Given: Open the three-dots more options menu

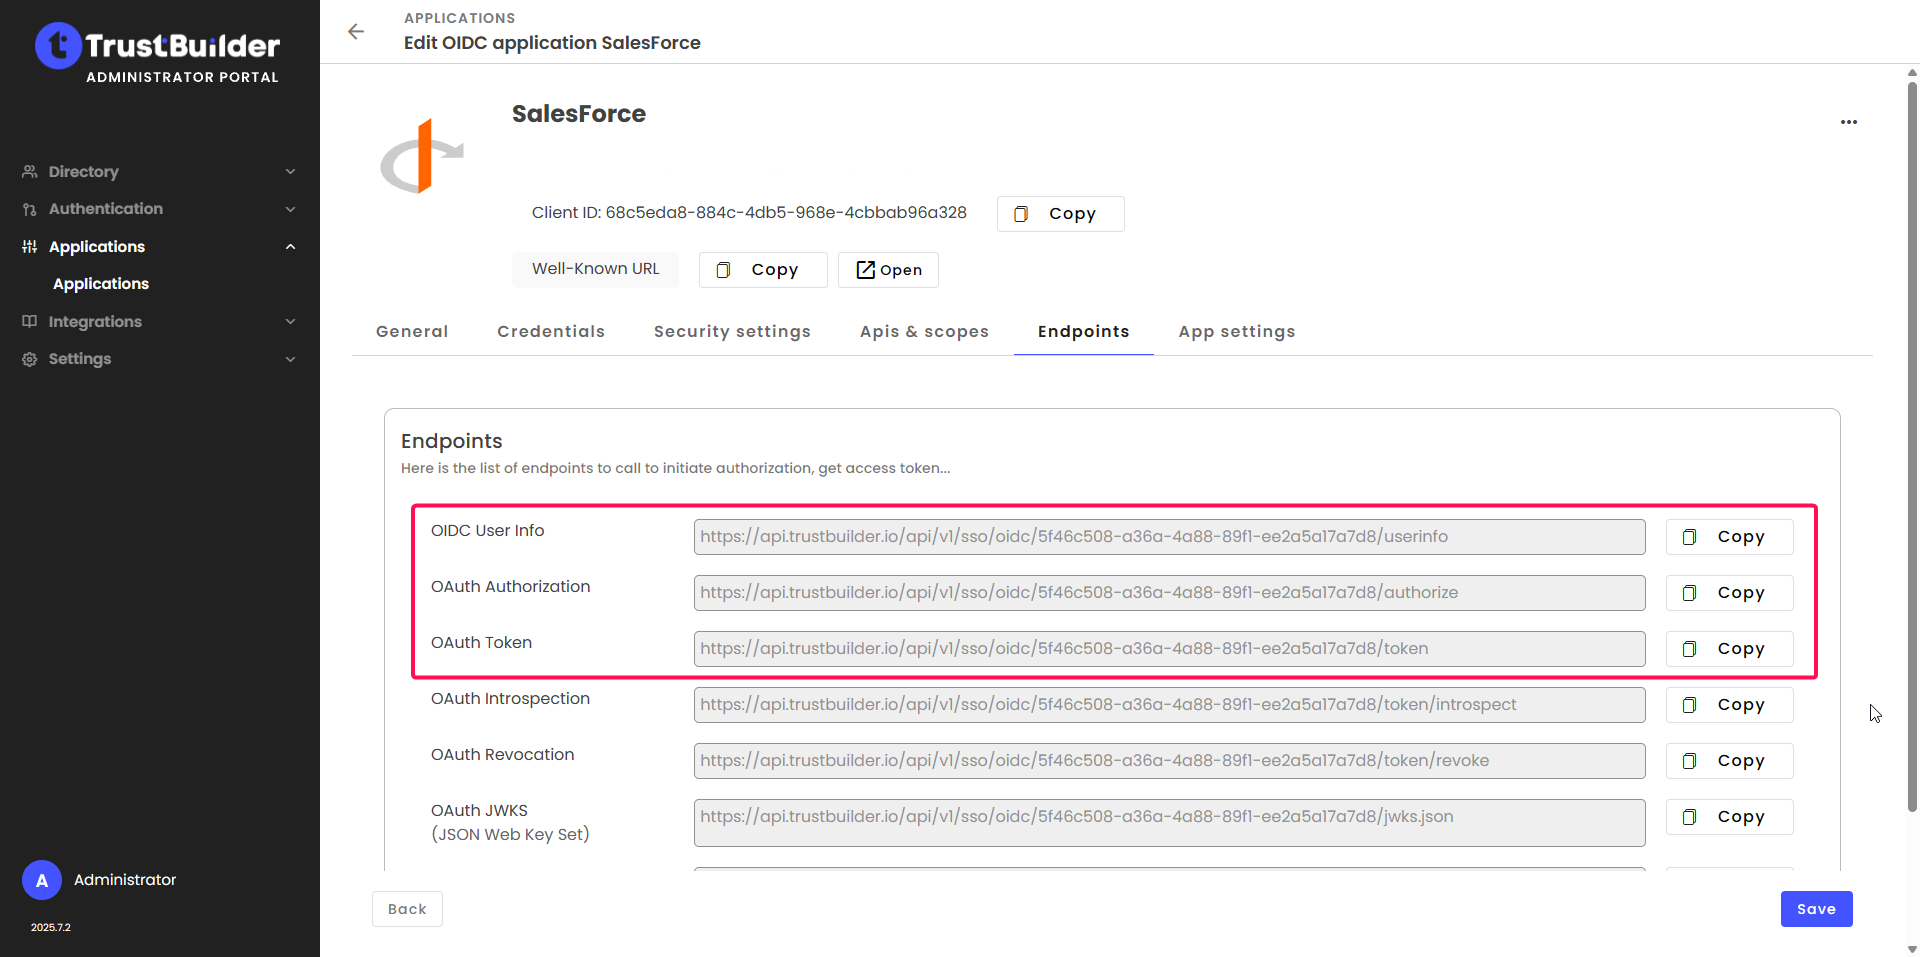Looking at the screenshot, I should pyautogui.click(x=1848, y=122).
